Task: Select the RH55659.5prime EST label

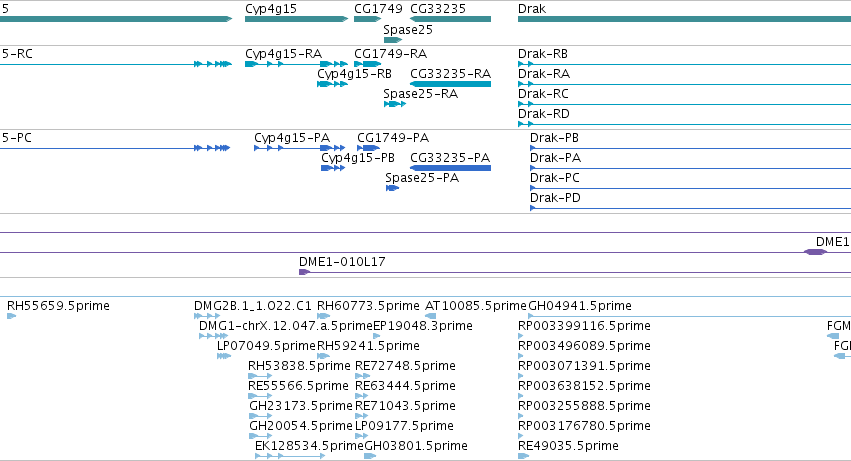Action: click(x=58, y=306)
